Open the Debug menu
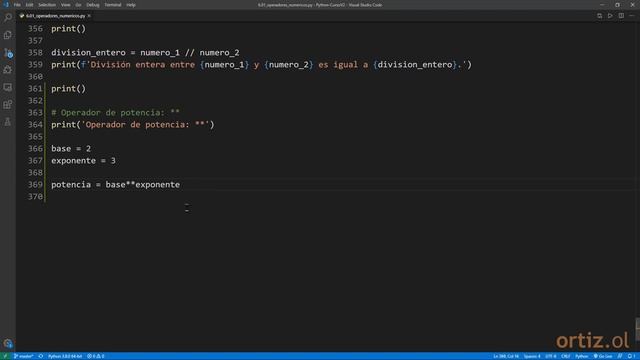Image resolution: width=640 pixels, height=360 pixels. point(93,5)
